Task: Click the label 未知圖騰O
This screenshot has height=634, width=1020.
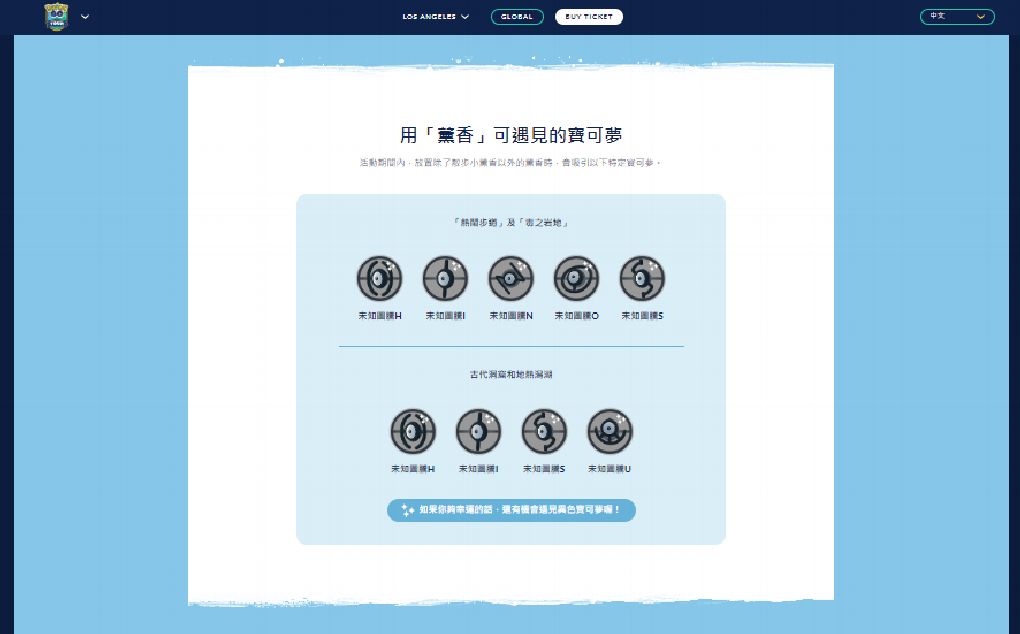Action: [x=576, y=315]
